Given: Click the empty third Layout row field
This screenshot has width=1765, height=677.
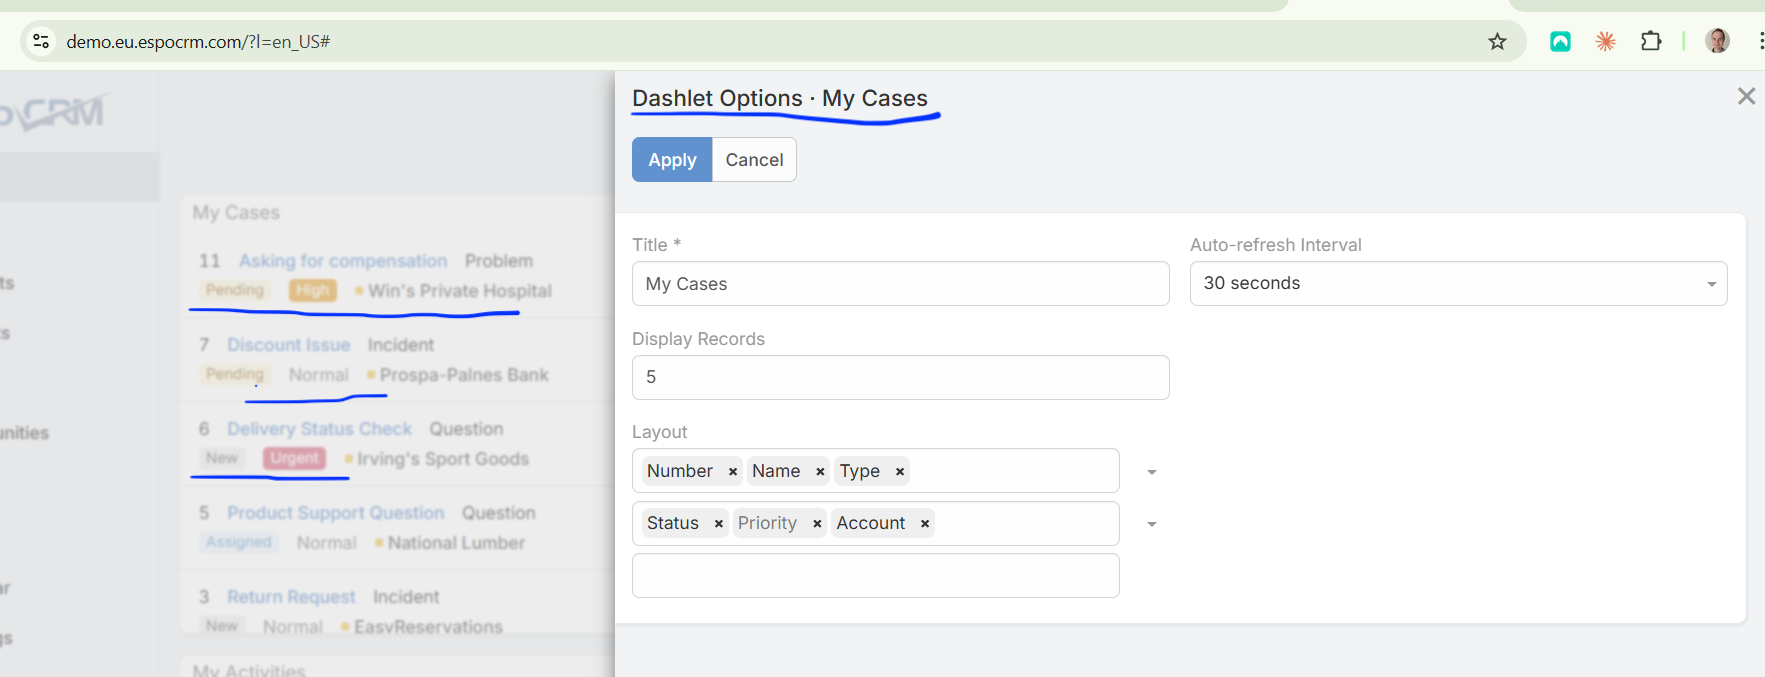Looking at the screenshot, I should (875, 576).
